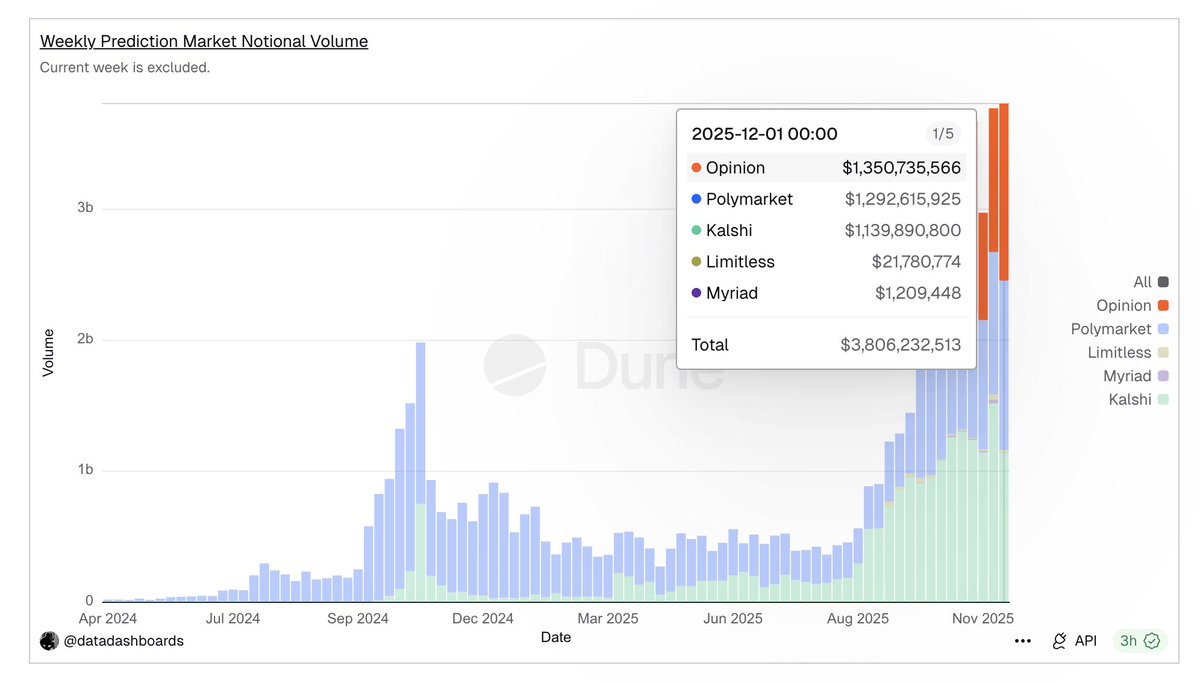Viewport: 1200px width, 683px height.
Task: Click the tallest orange Opinion bar segment
Action: pos(1004,192)
